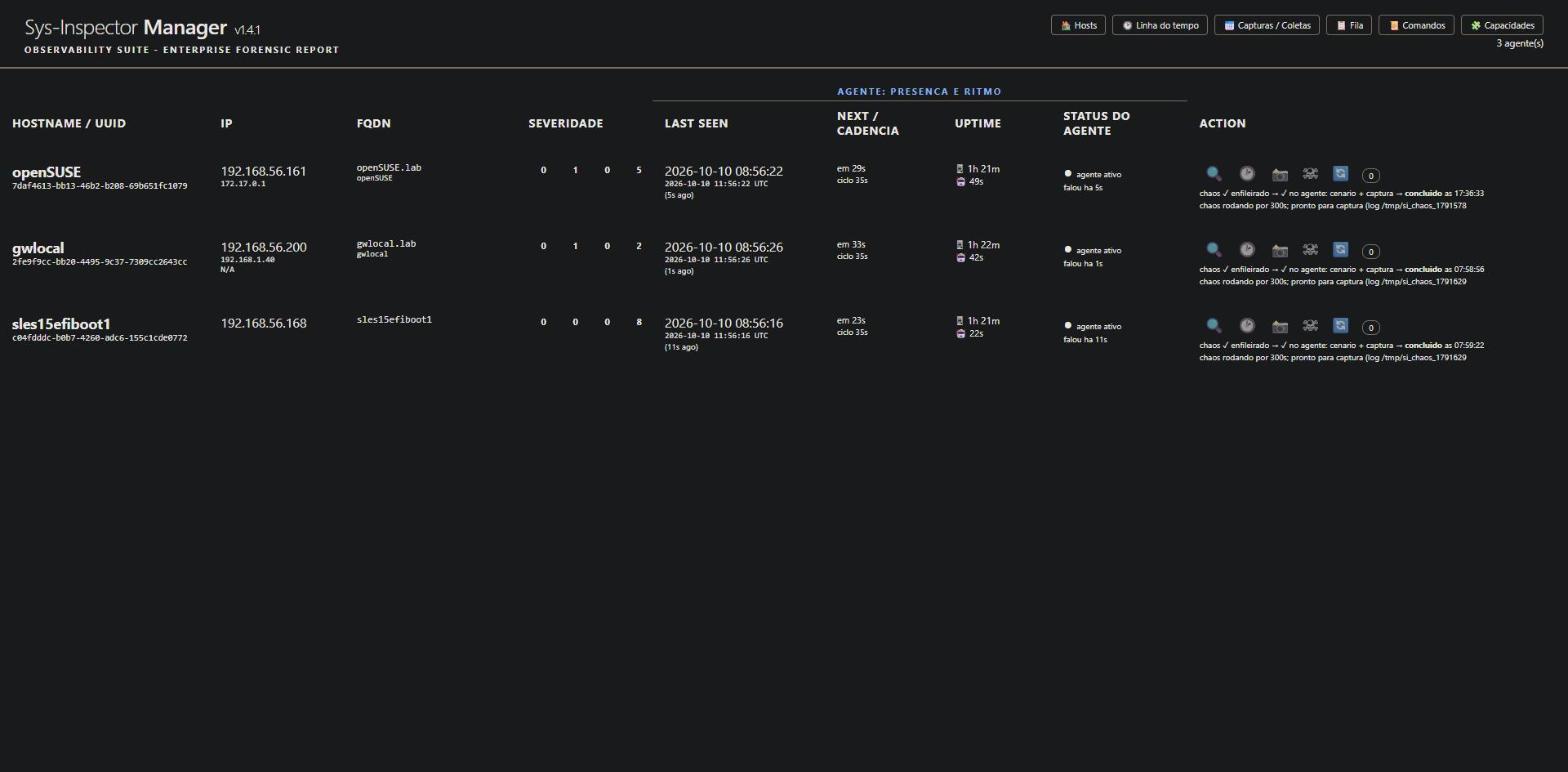The height and width of the screenshot is (772, 1568).
Task: Click the LAST SEEN column header
Action: [x=696, y=123]
